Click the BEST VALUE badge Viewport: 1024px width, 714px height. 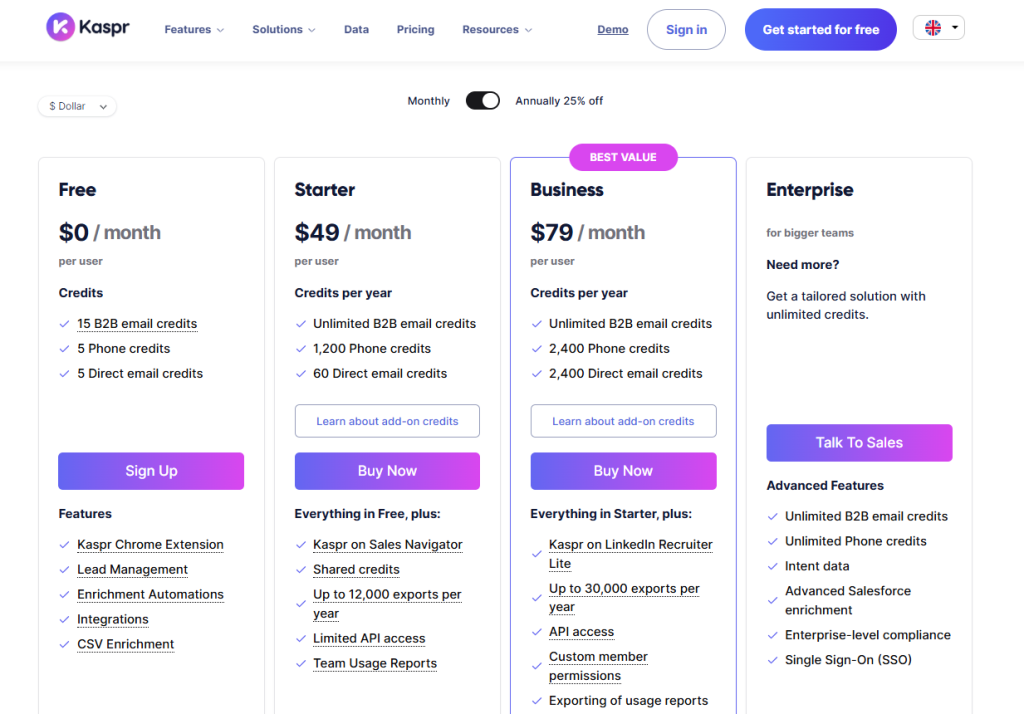(x=623, y=157)
